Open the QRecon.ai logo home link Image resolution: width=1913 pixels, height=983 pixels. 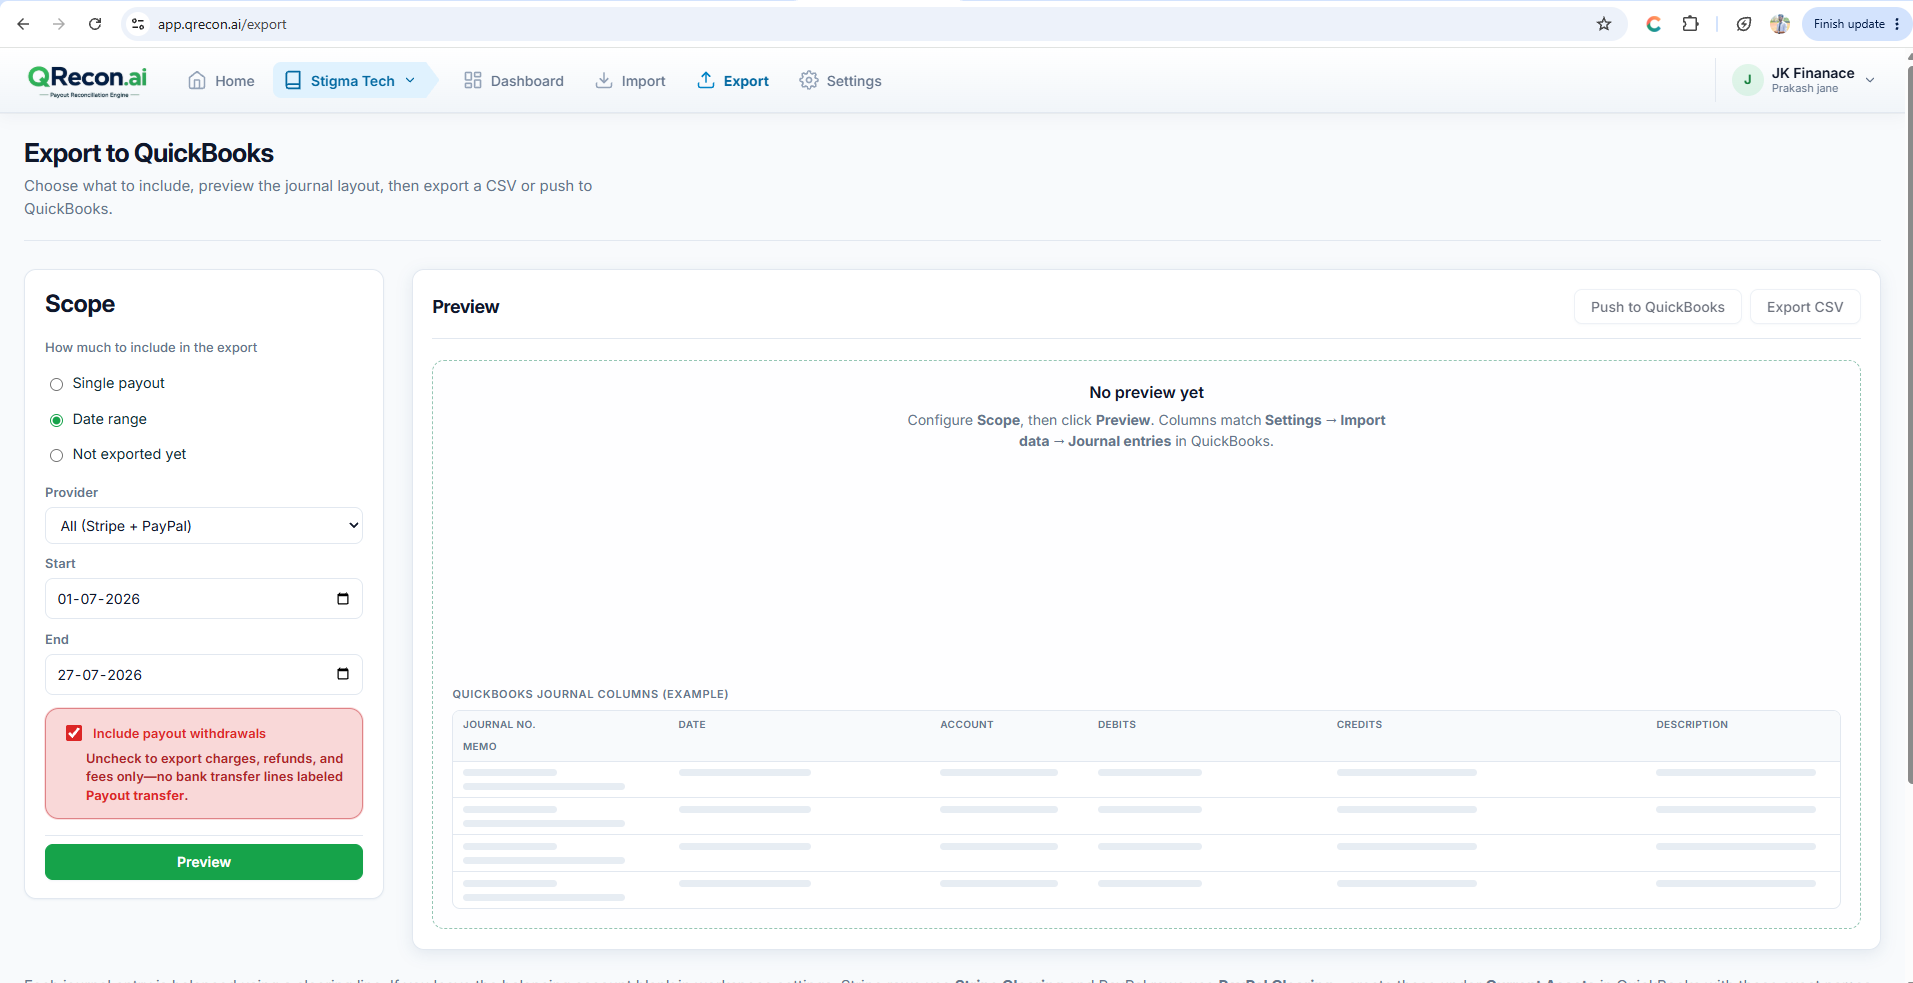(x=87, y=80)
